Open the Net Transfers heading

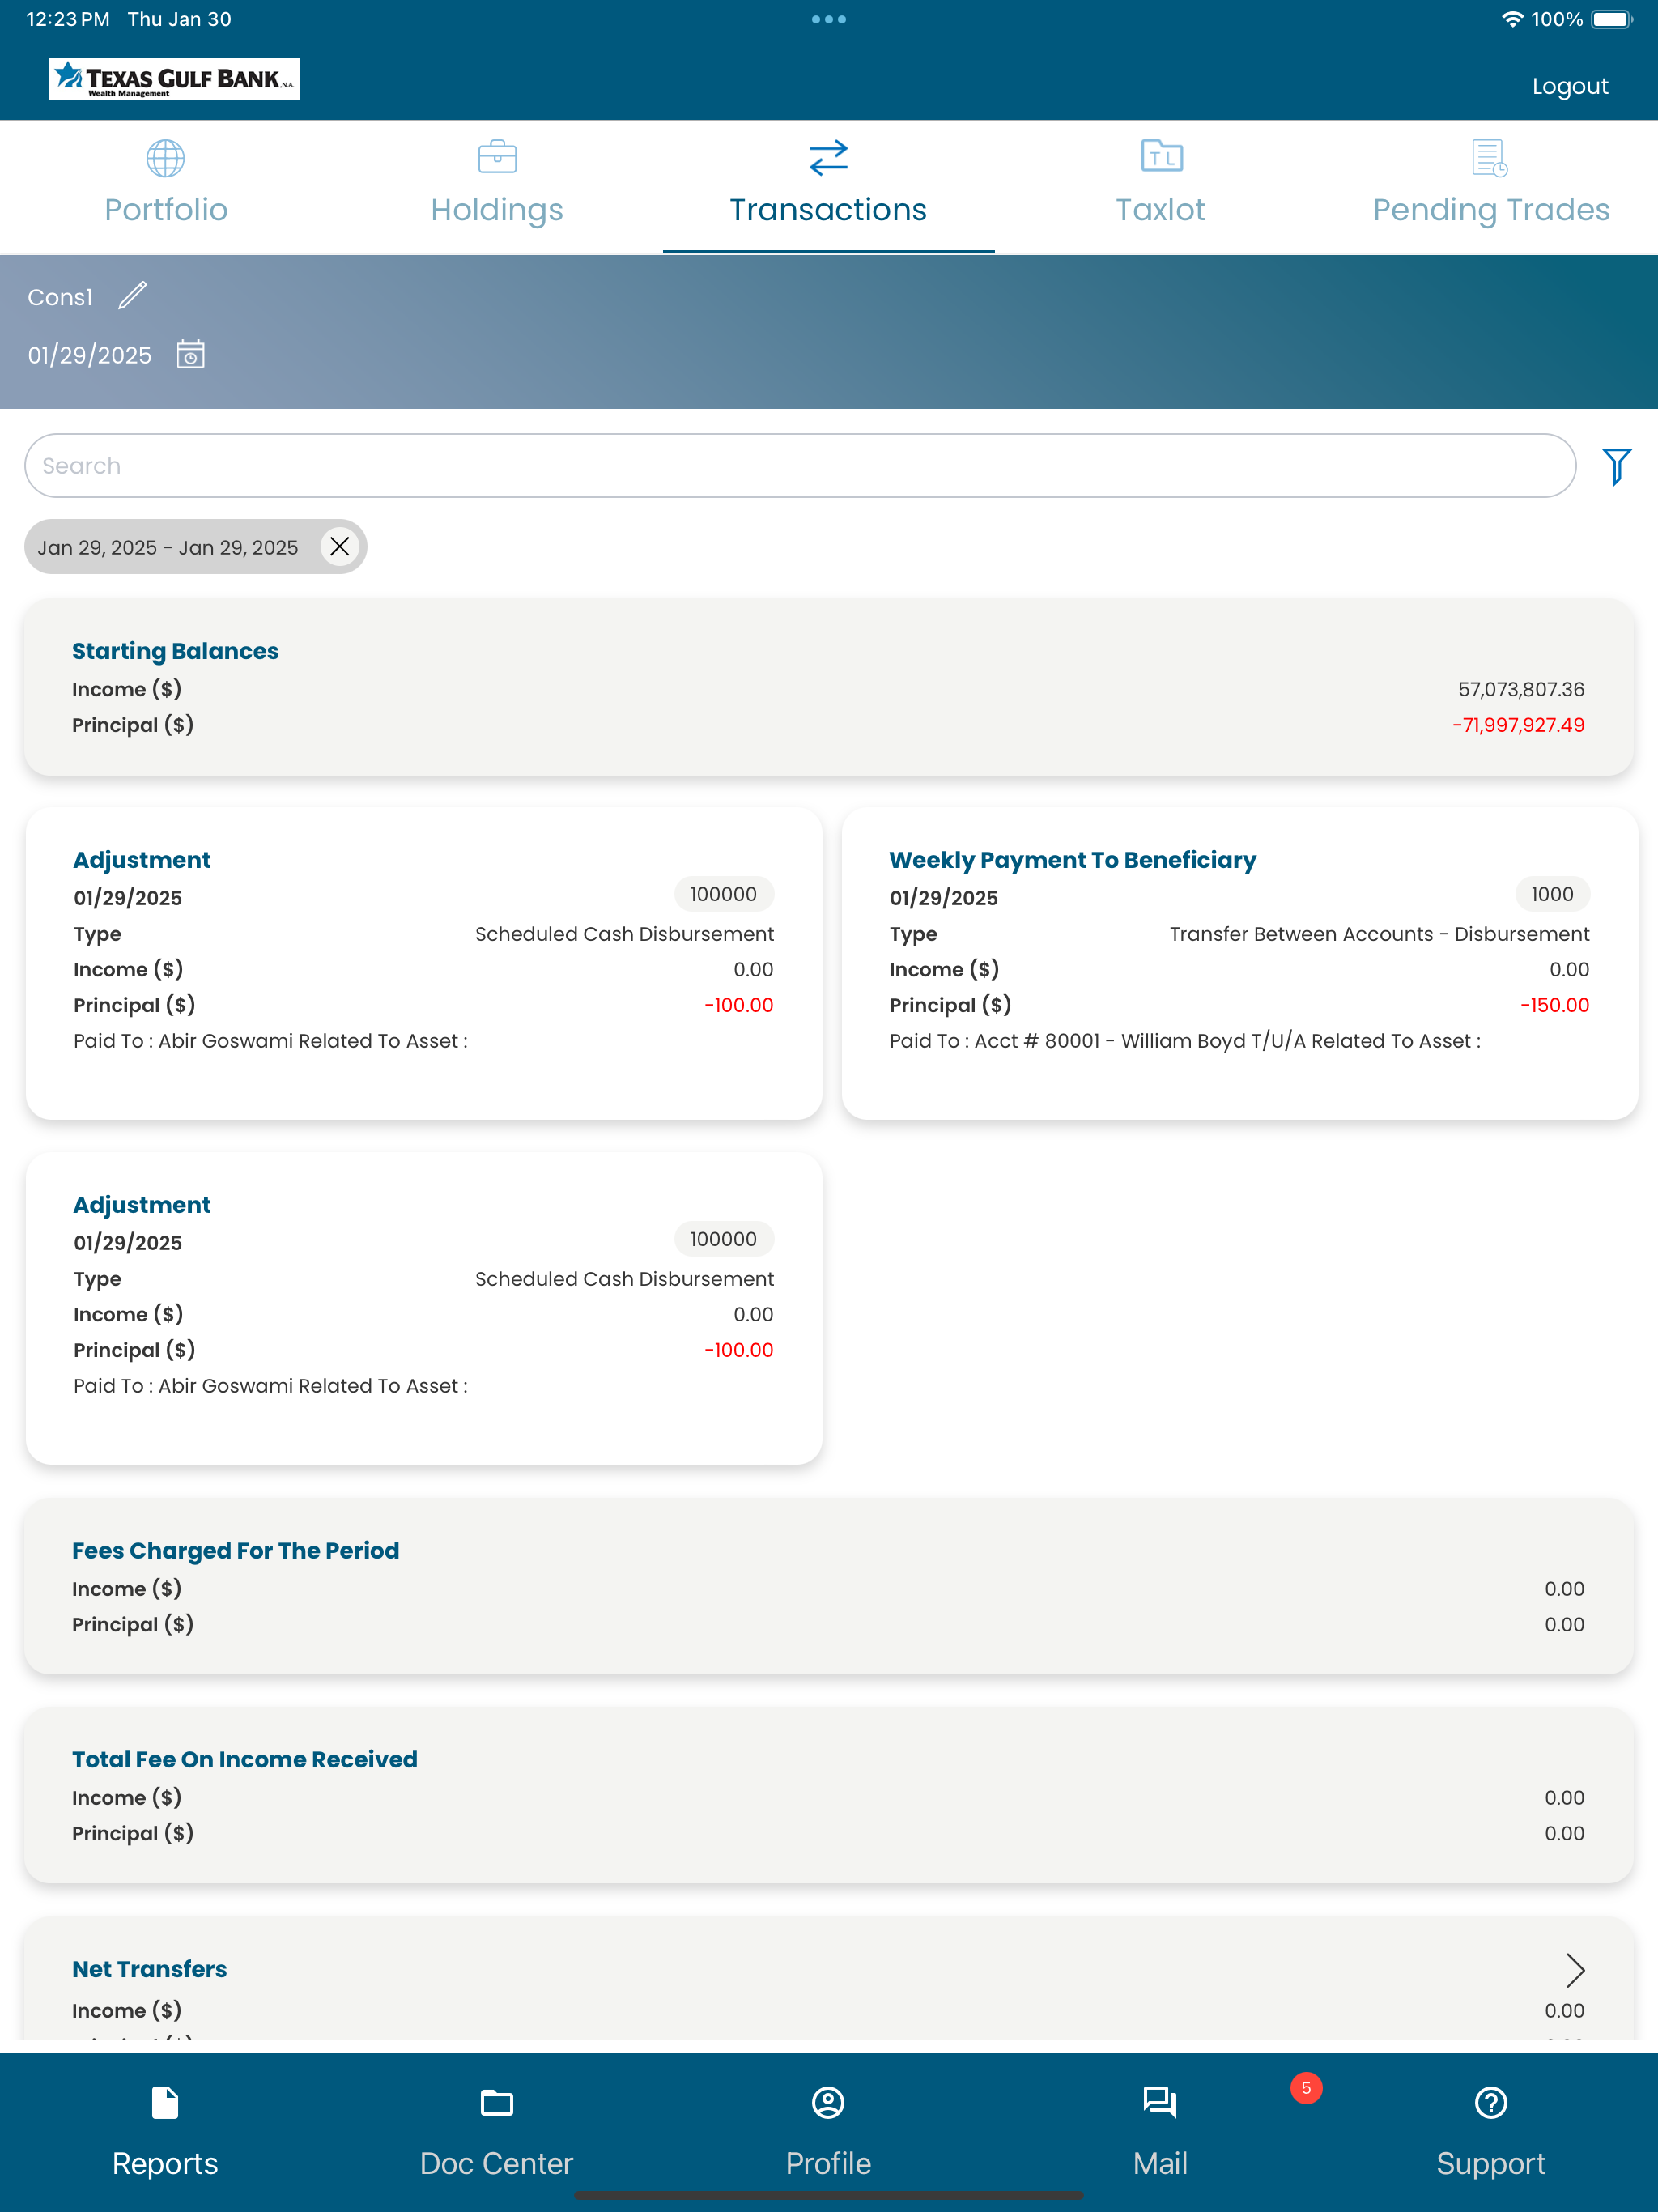tap(149, 1969)
